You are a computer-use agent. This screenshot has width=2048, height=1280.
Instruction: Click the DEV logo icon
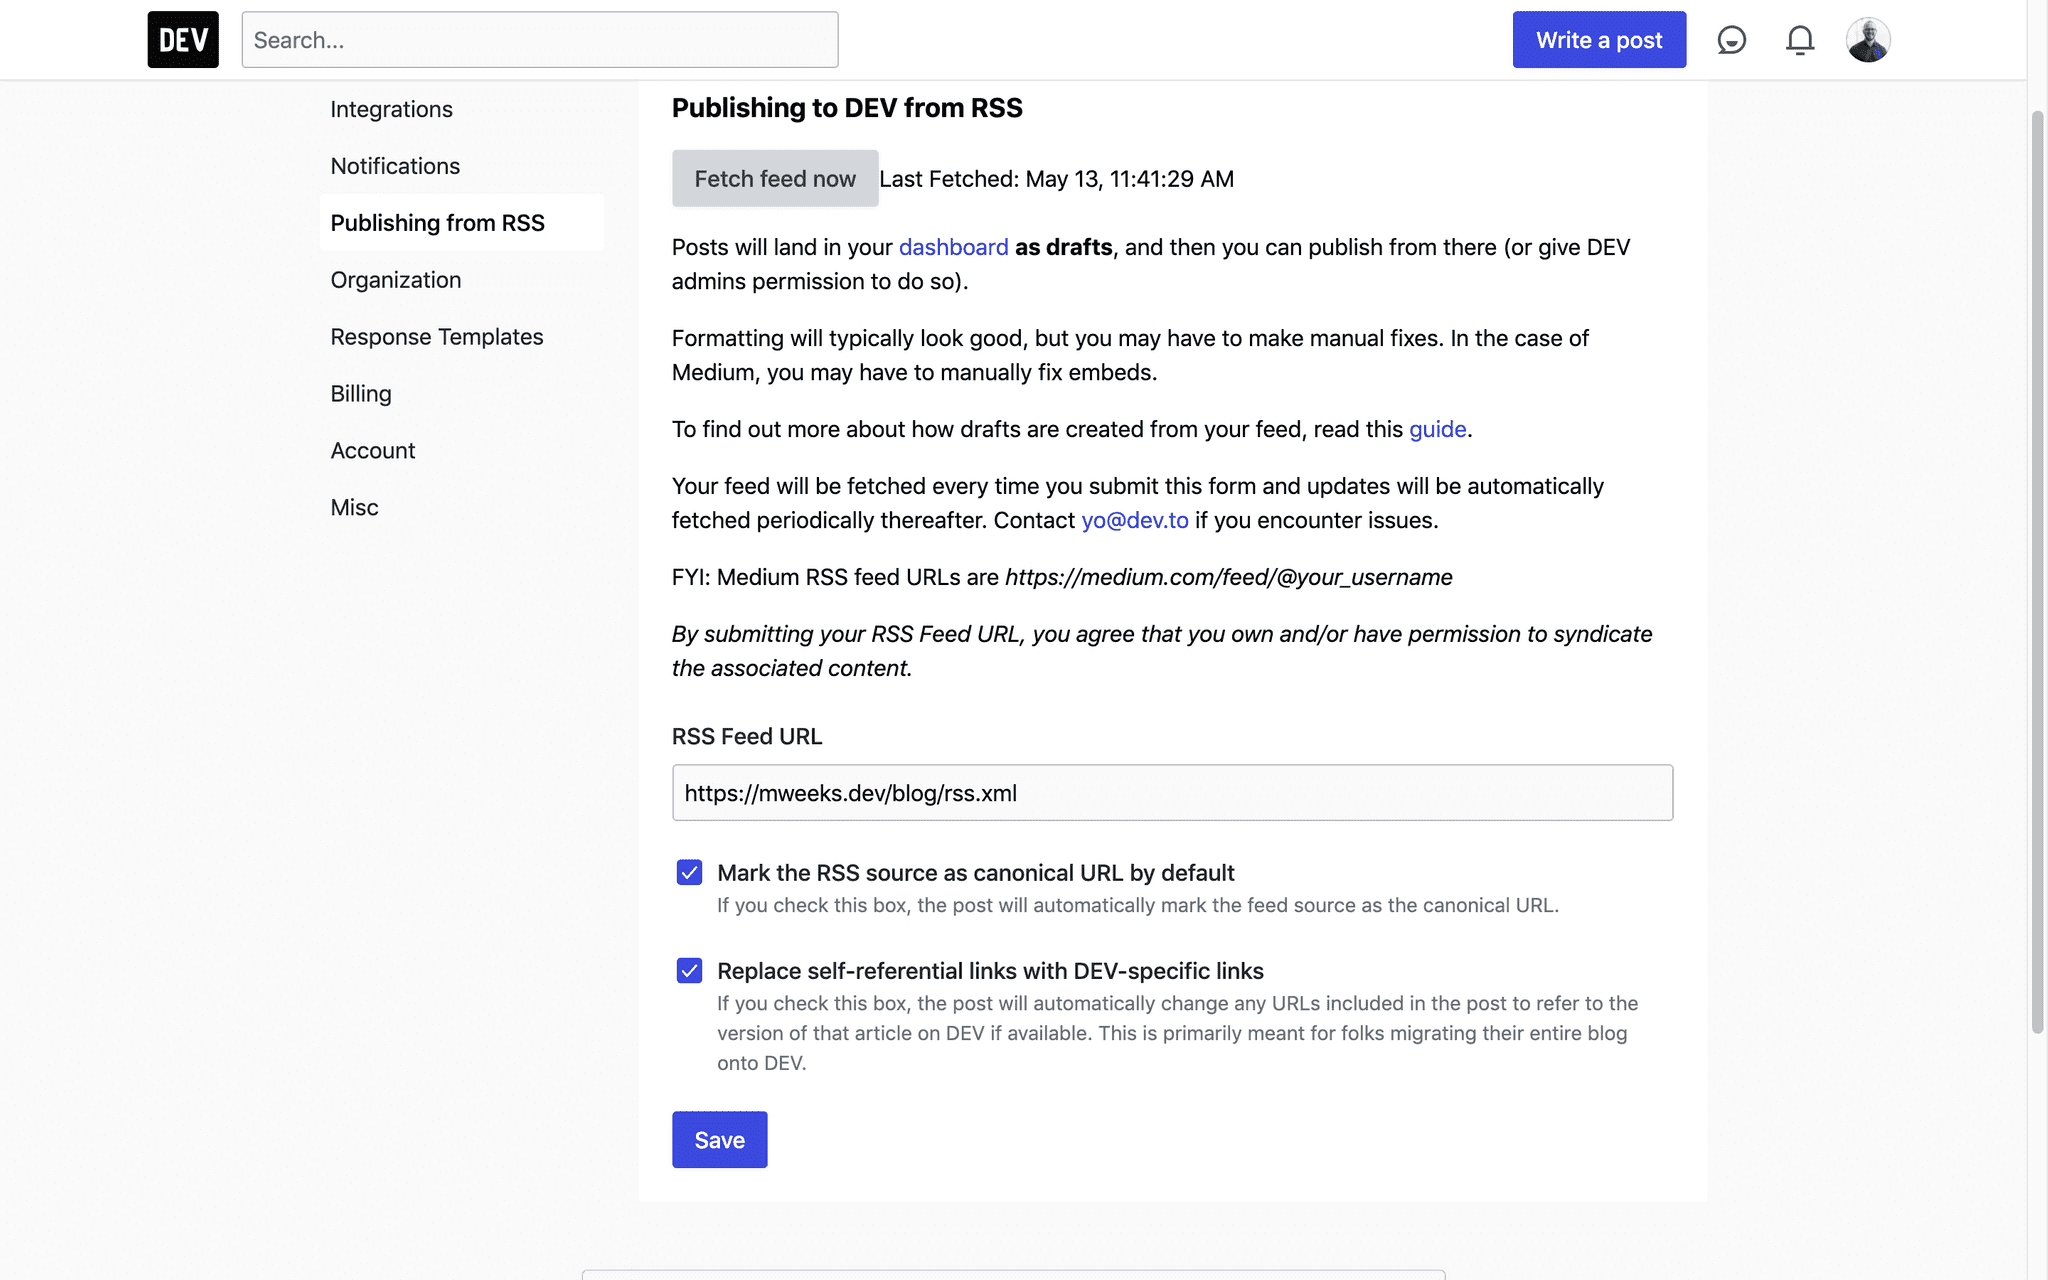(183, 40)
